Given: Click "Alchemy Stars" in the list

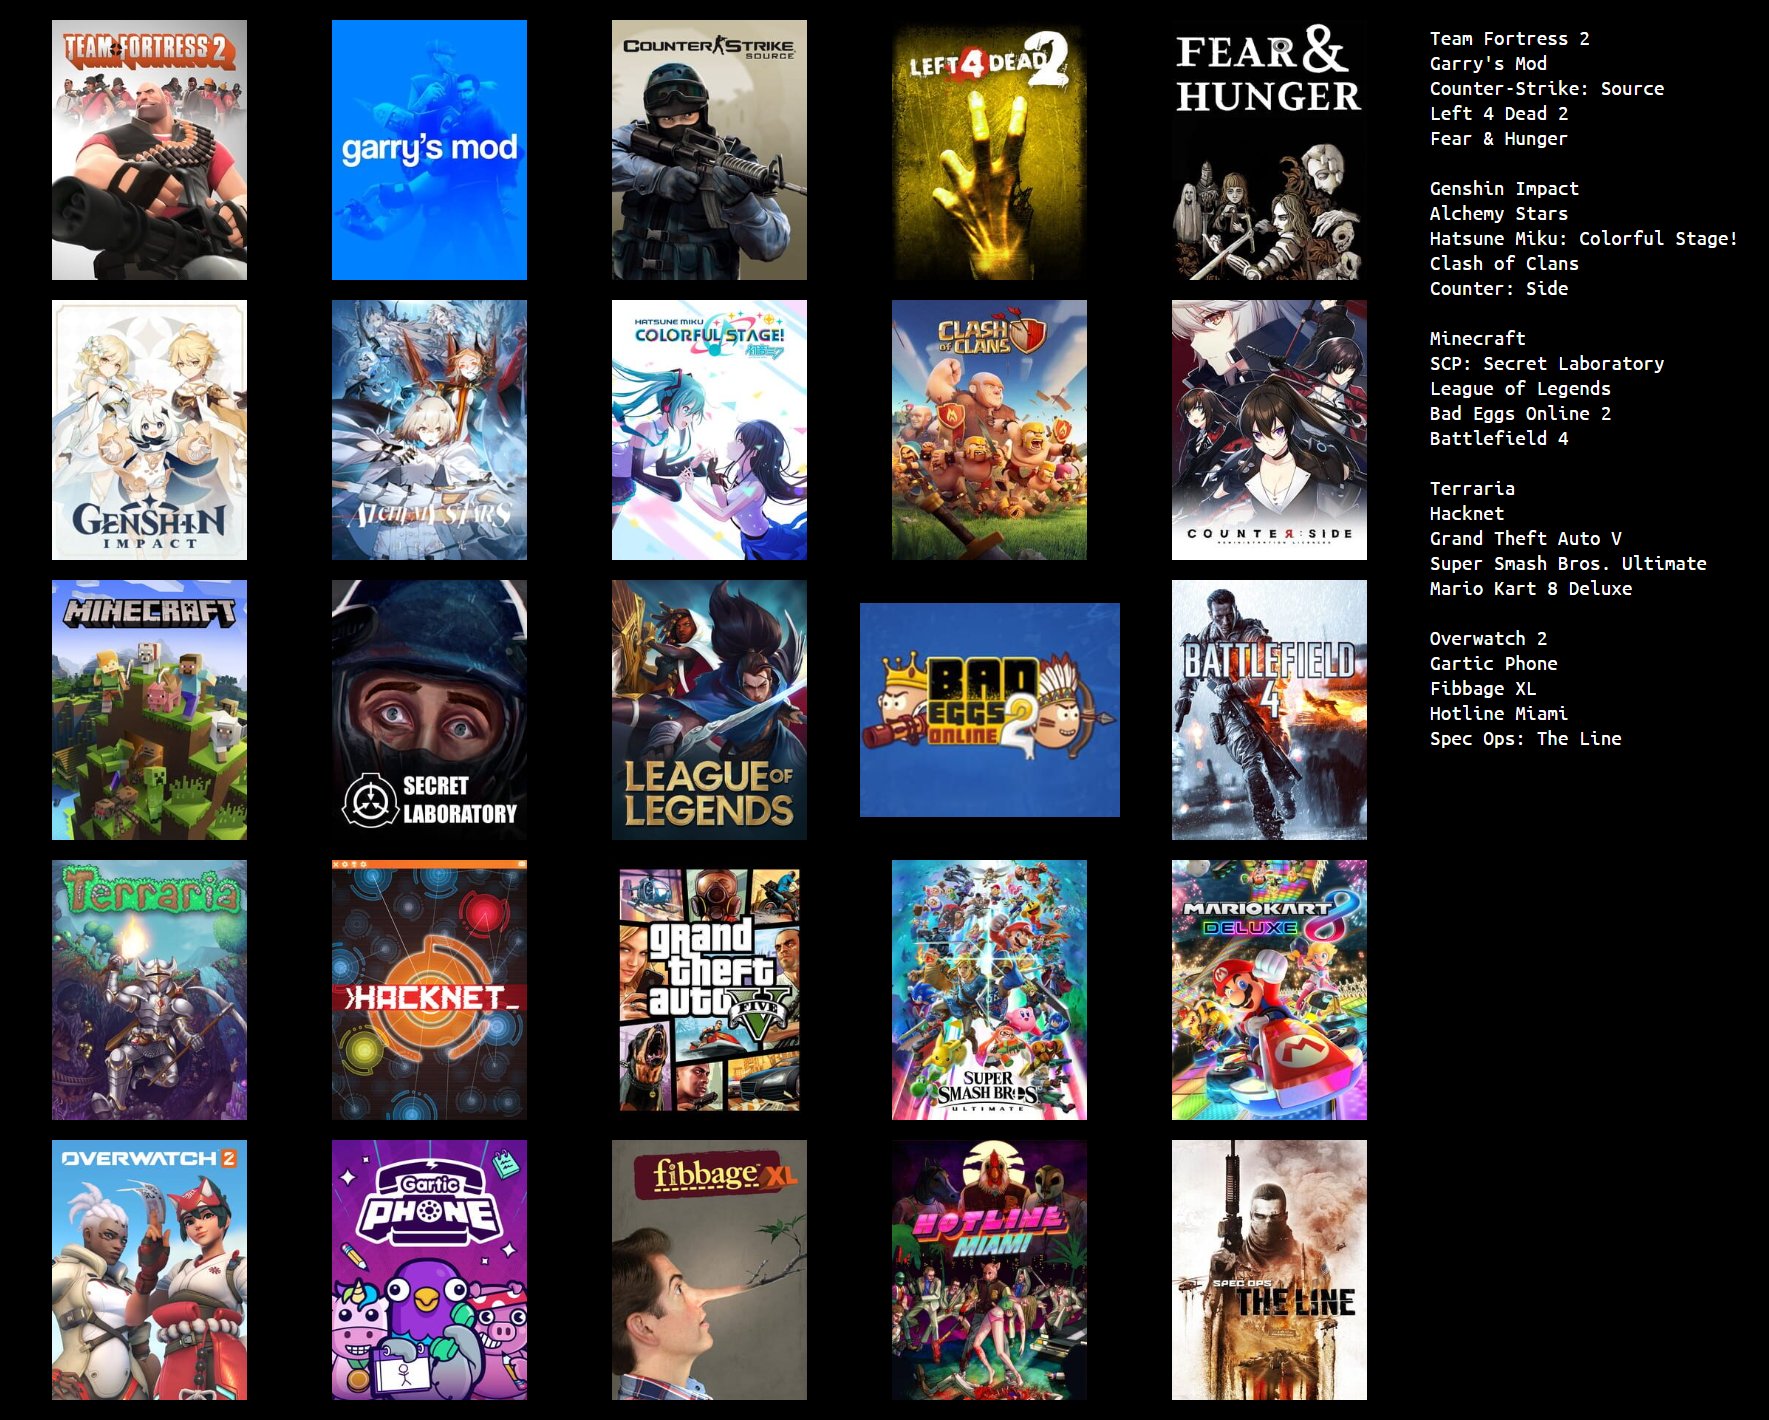Looking at the screenshot, I should tap(1499, 214).
